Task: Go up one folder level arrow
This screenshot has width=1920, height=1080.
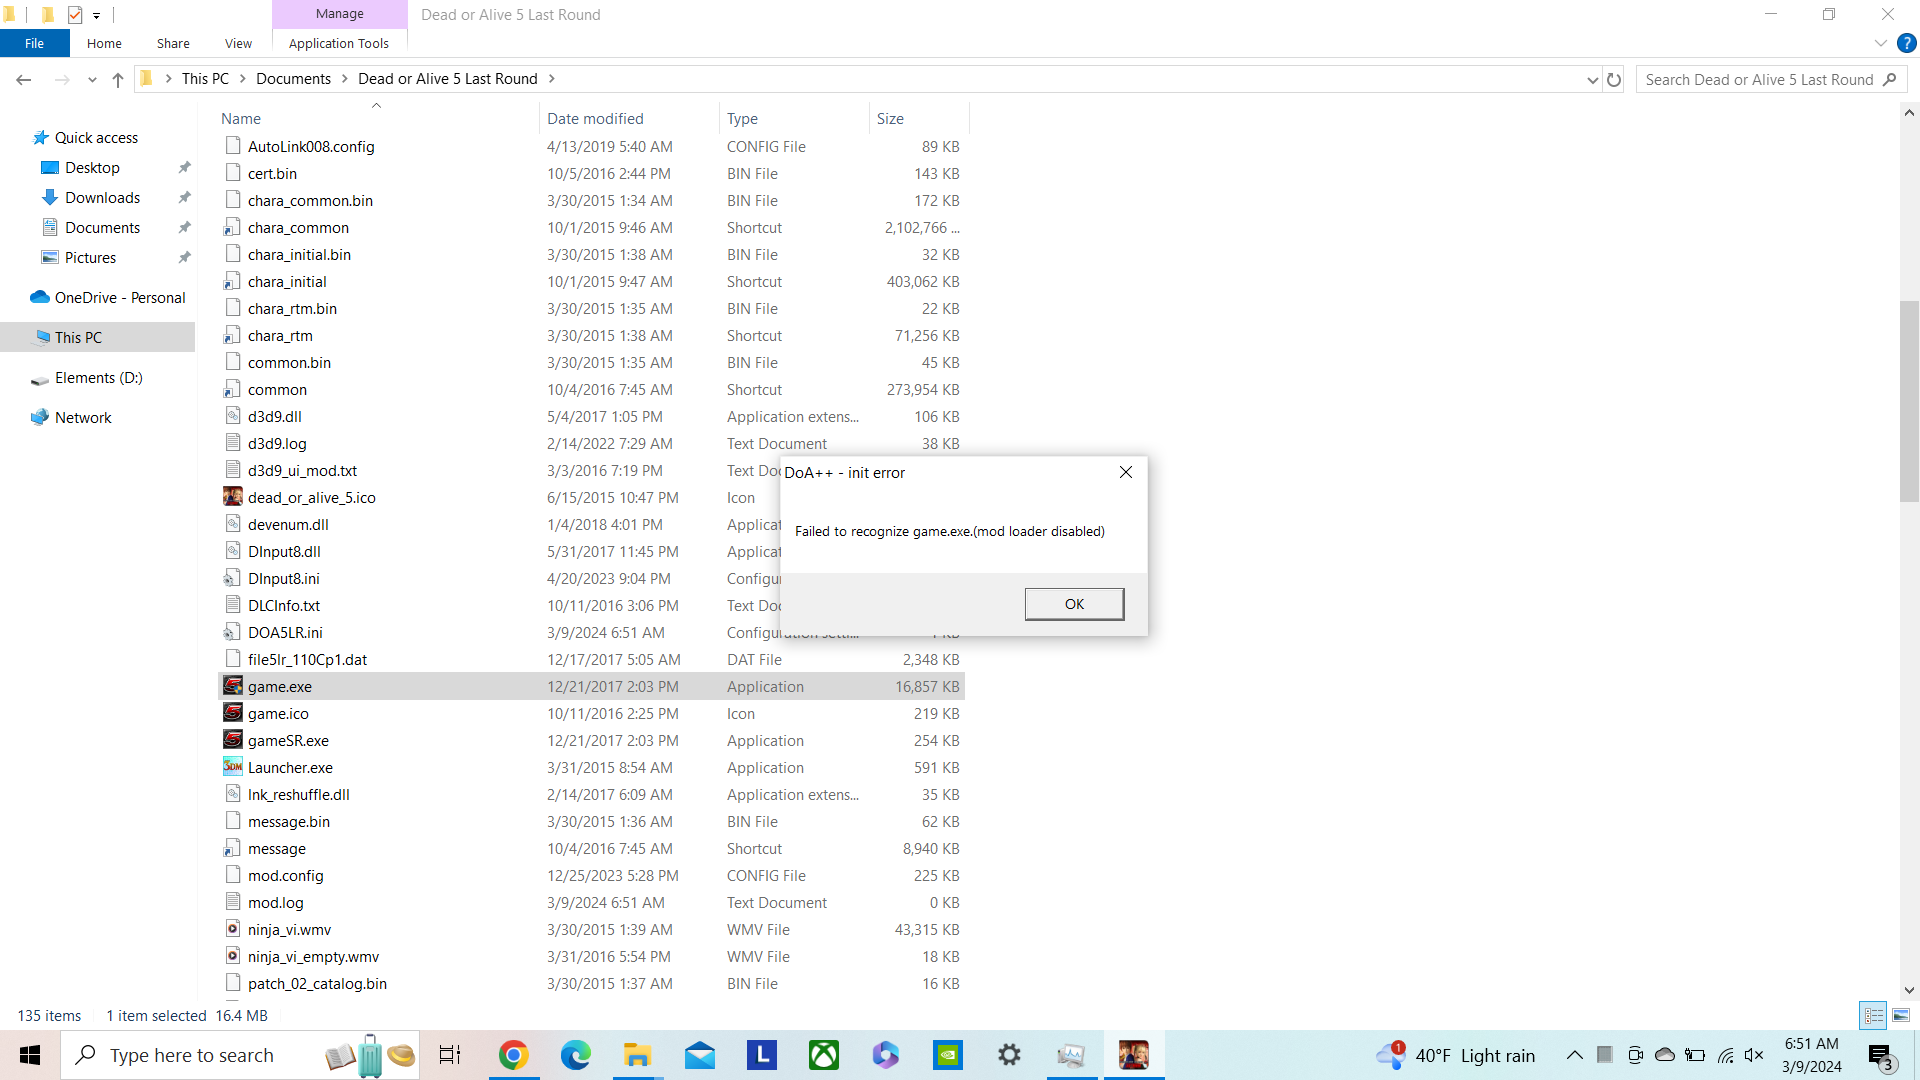Action: [118, 79]
